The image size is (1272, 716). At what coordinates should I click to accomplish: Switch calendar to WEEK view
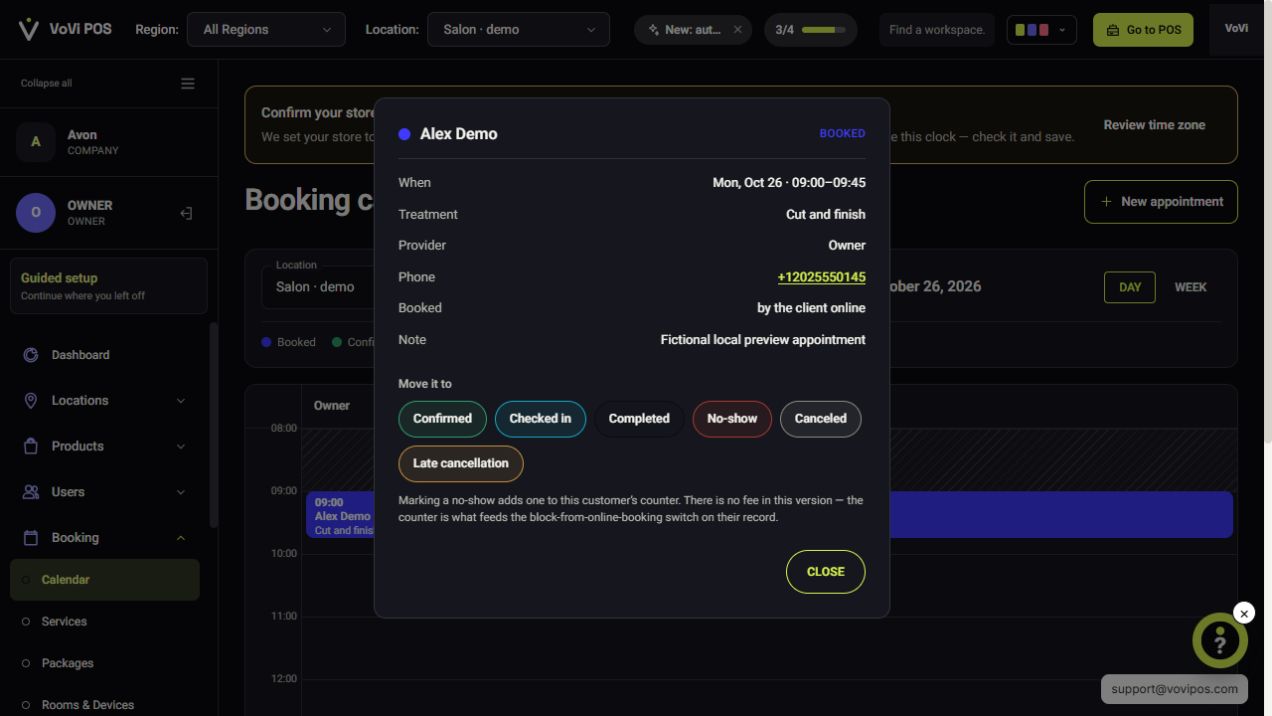tap(1190, 287)
